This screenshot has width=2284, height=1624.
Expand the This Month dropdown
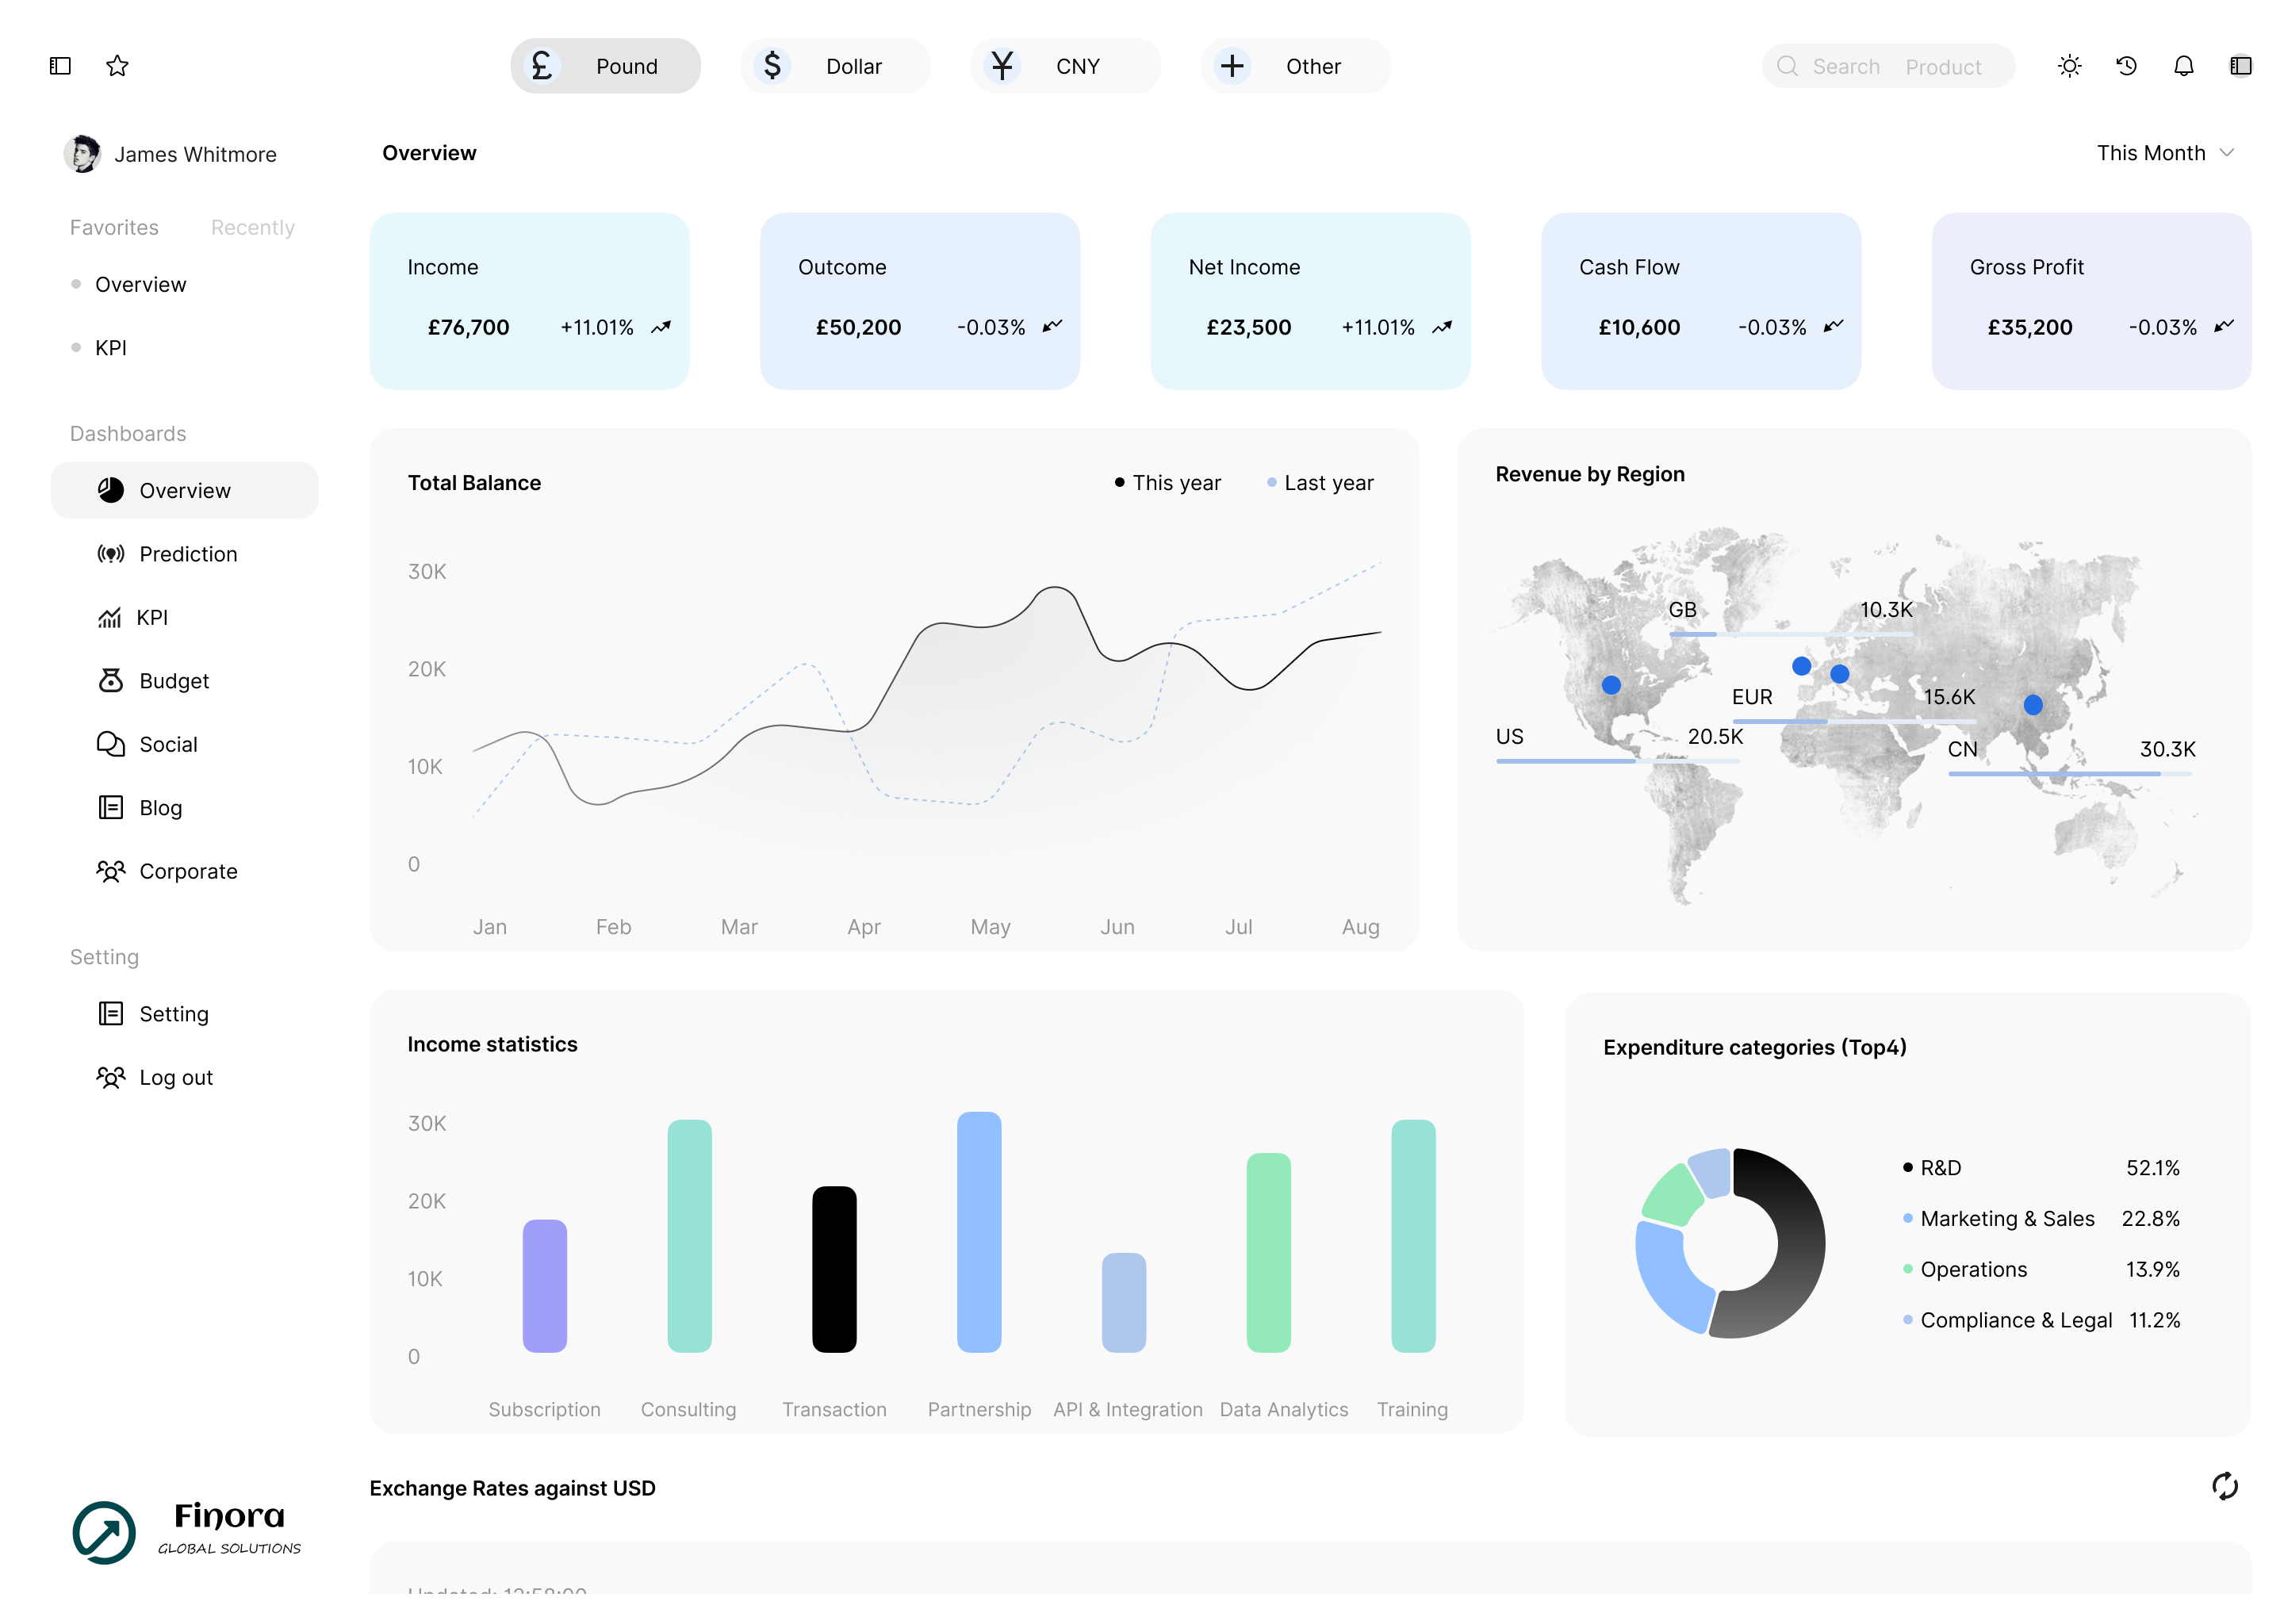2164,153
